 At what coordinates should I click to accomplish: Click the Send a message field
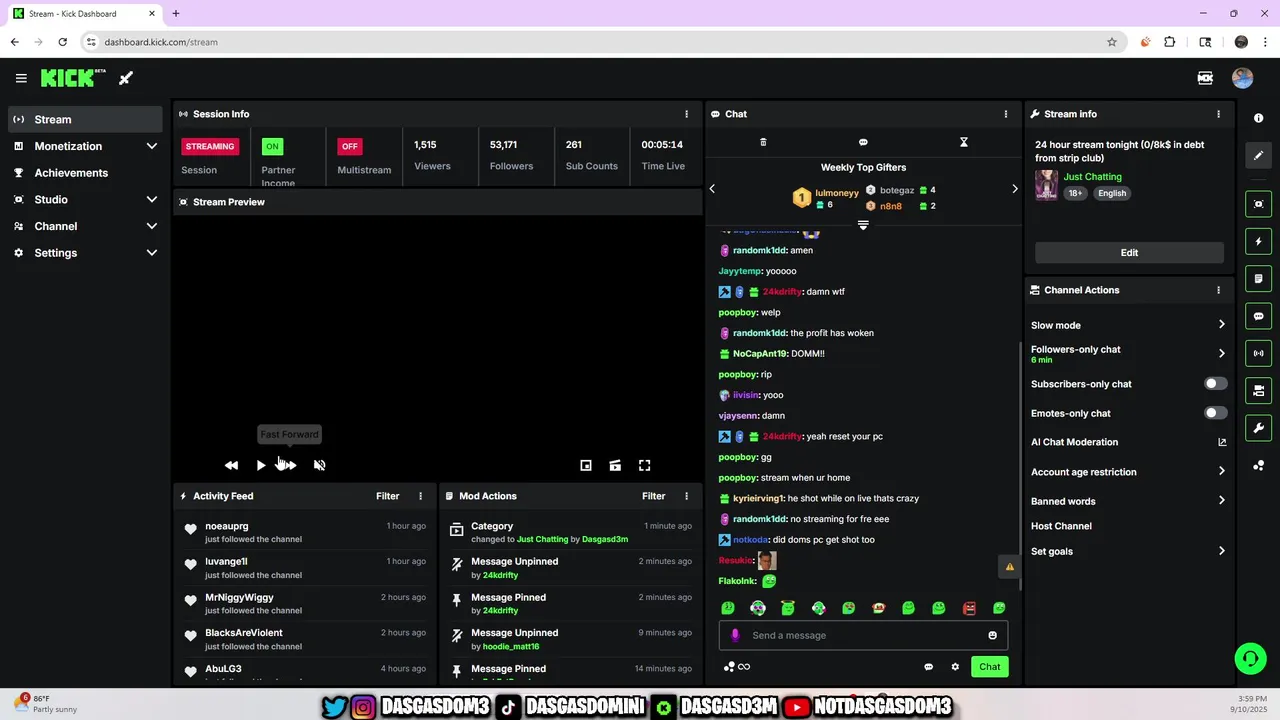pyautogui.click(x=863, y=635)
